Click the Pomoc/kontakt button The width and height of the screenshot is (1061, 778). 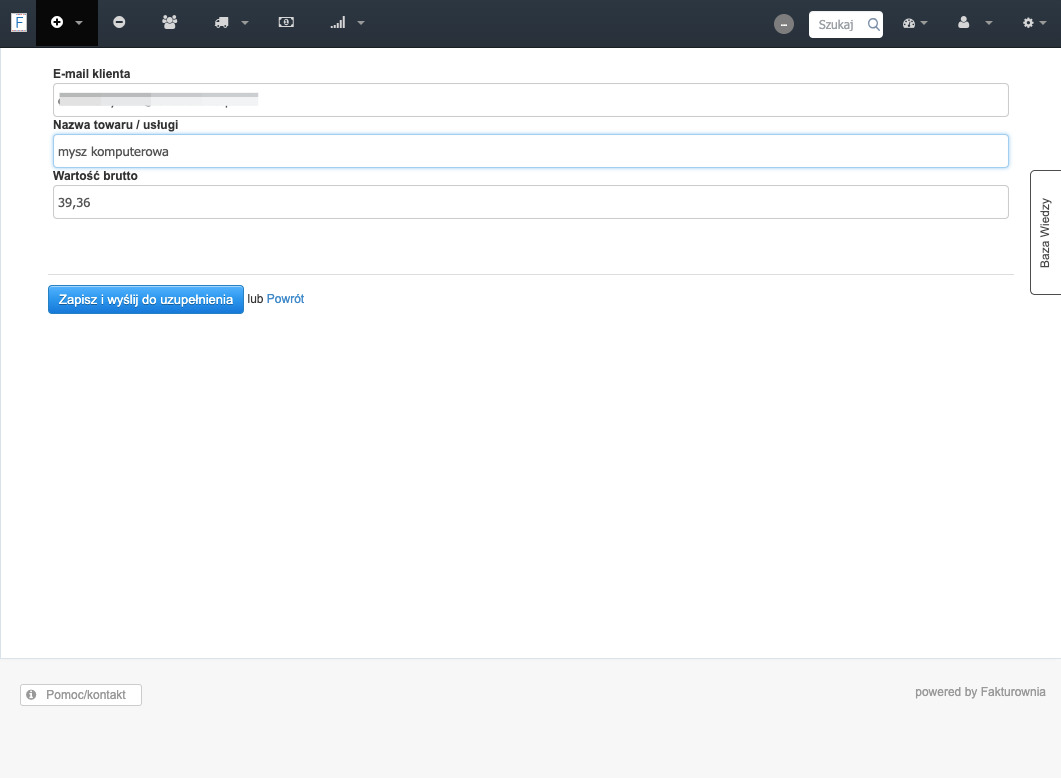click(x=81, y=695)
